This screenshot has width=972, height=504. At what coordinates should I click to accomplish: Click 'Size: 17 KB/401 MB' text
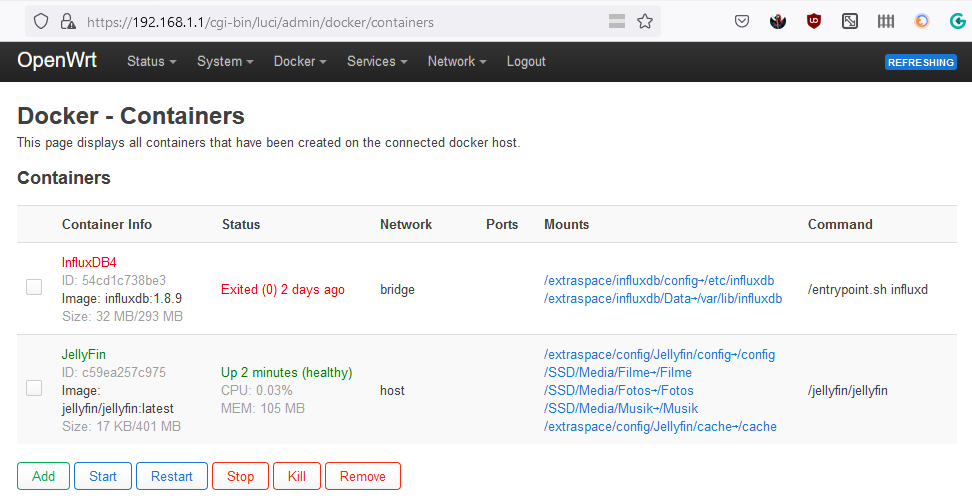click(x=122, y=427)
